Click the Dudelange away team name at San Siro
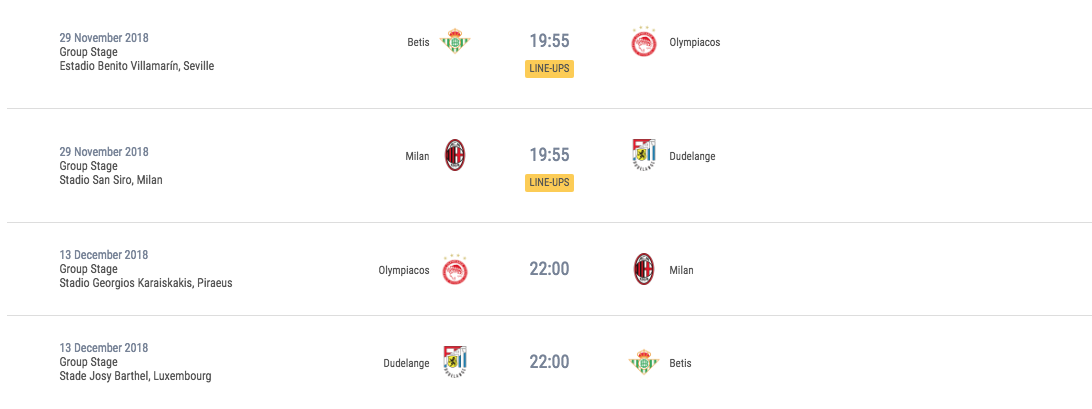This screenshot has height=409, width=1092. coord(692,156)
